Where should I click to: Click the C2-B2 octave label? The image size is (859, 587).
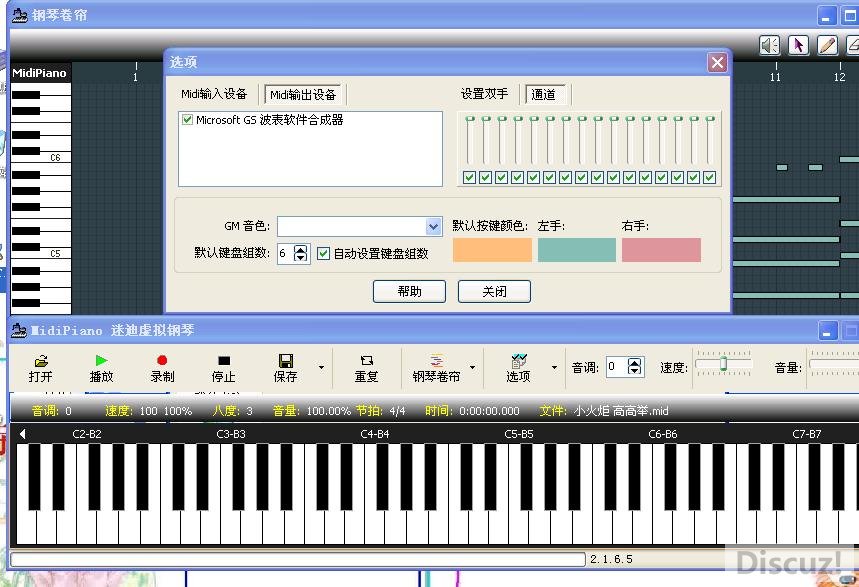coord(87,434)
